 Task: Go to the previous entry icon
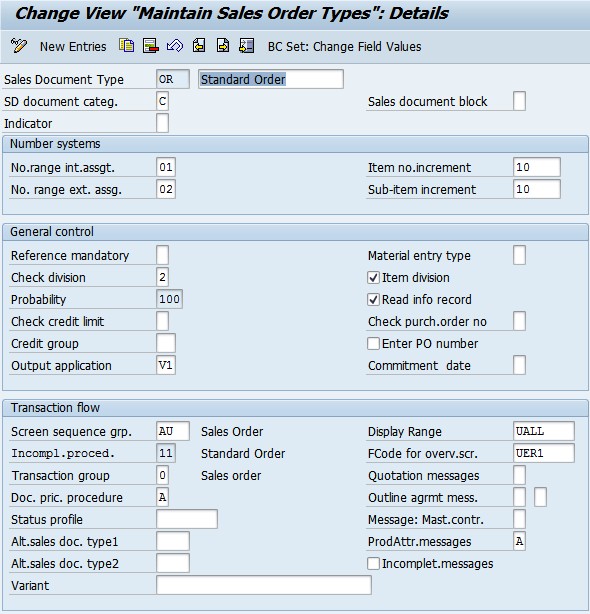(x=199, y=46)
